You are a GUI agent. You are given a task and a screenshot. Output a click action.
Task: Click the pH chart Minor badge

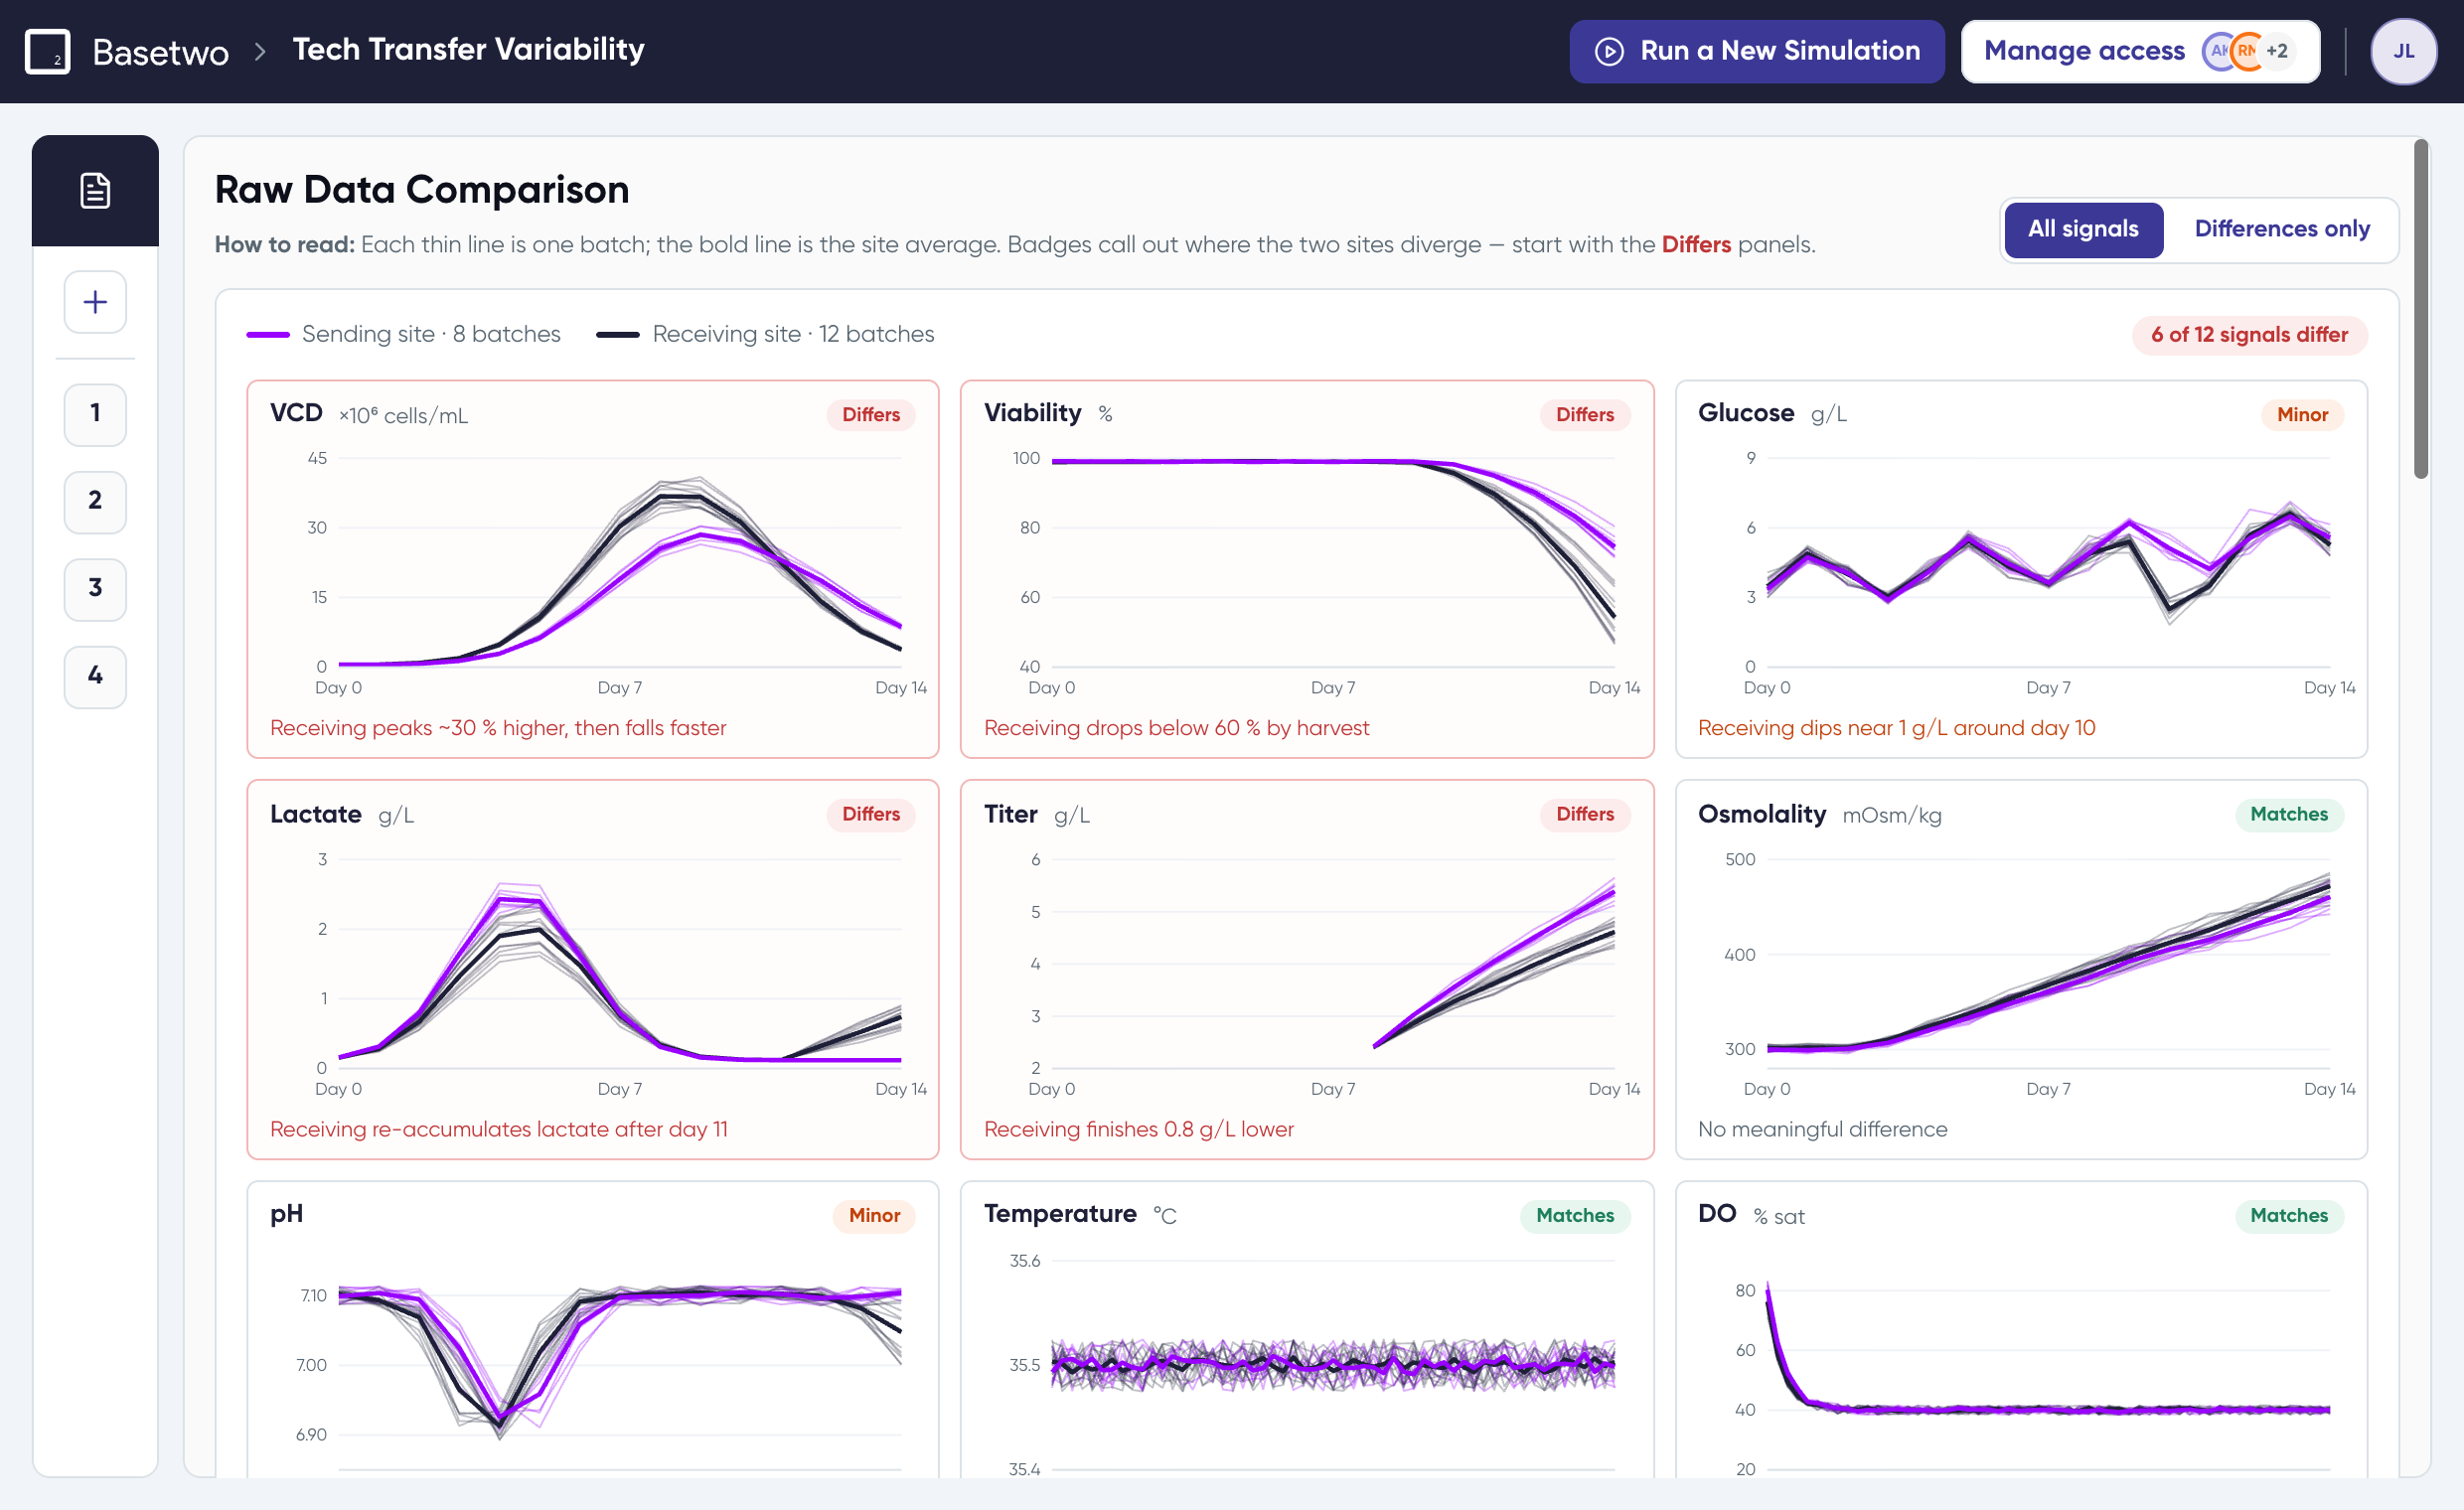[874, 1215]
